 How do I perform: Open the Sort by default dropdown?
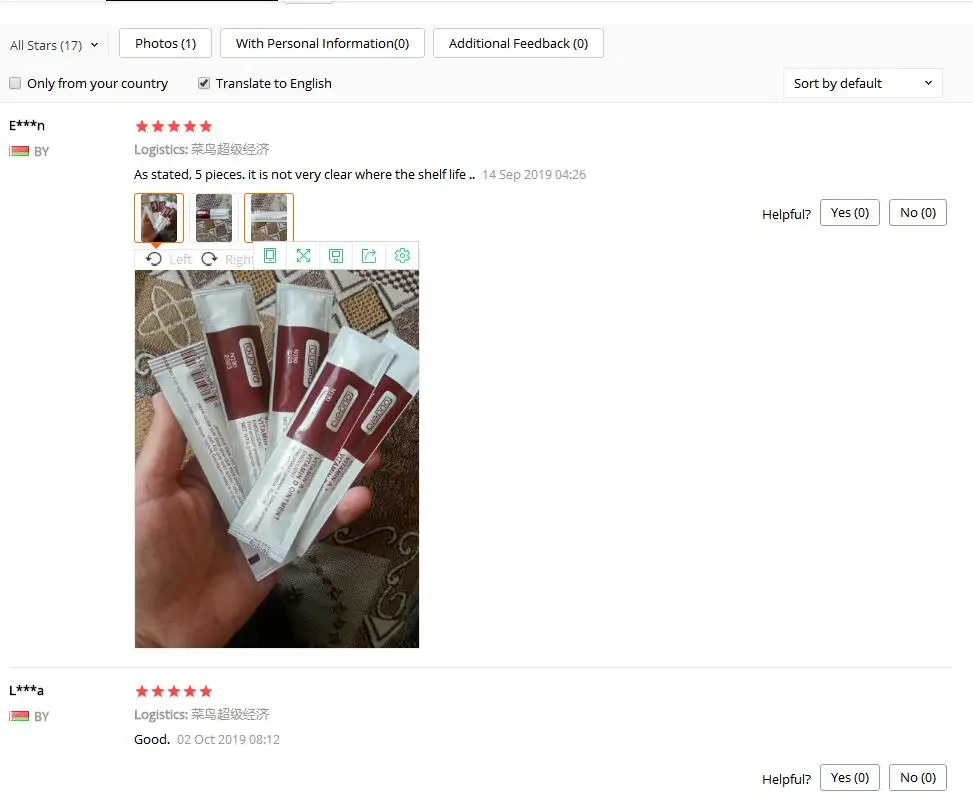pos(863,83)
